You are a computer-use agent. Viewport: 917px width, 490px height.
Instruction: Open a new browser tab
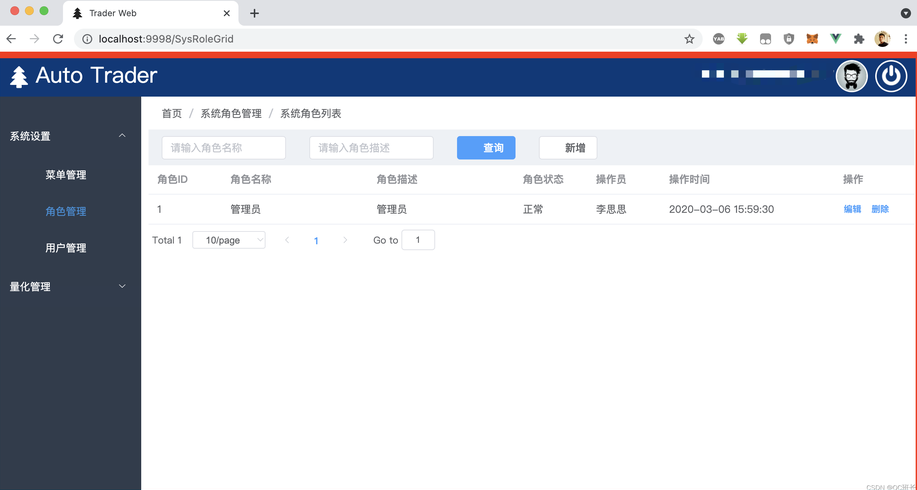pyautogui.click(x=254, y=13)
